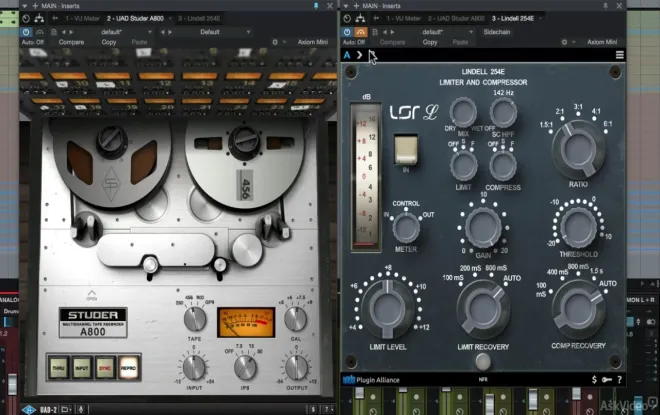Click the A preset slot icon
The height and width of the screenshot is (415, 660).
pyautogui.click(x=348, y=56)
